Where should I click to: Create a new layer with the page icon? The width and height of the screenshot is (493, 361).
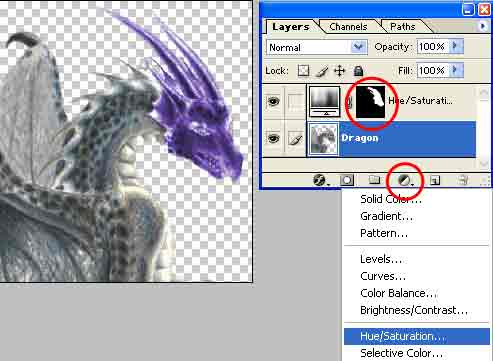[x=435, y=180]
